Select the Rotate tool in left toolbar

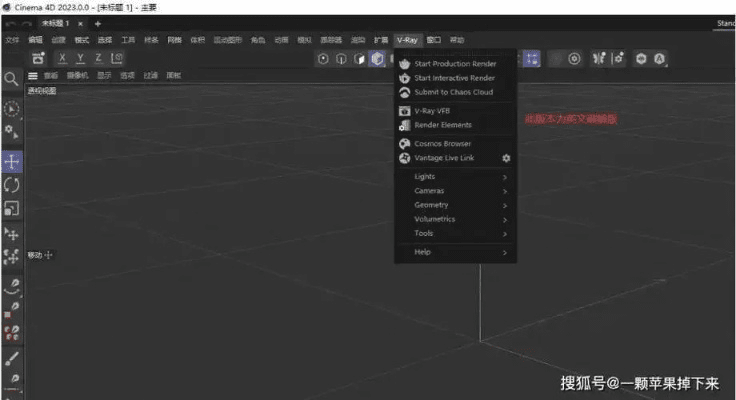point(12,184)
